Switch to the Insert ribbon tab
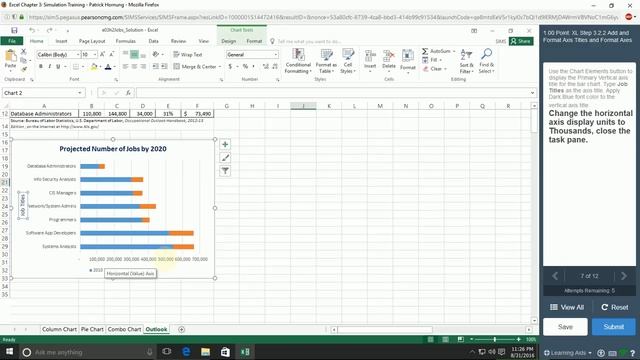This screenshot has height=360, width=640. 61,41
